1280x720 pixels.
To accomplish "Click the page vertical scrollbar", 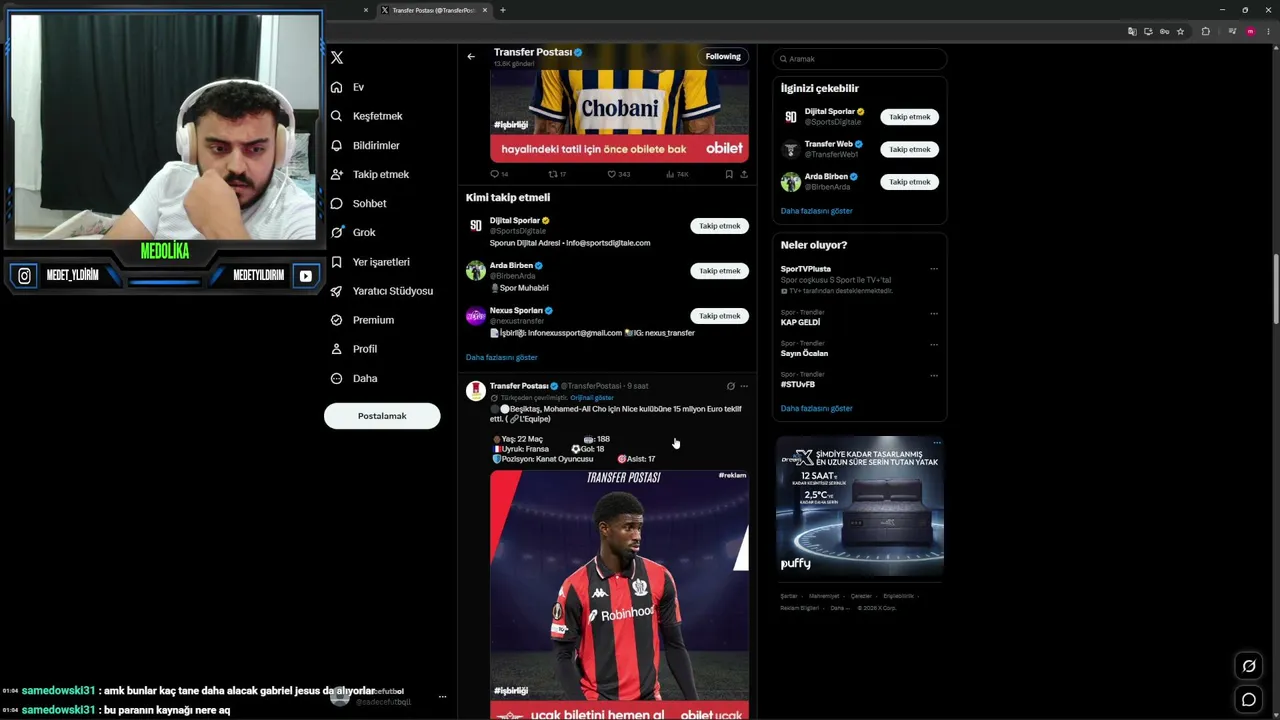I will point(1275,290).
